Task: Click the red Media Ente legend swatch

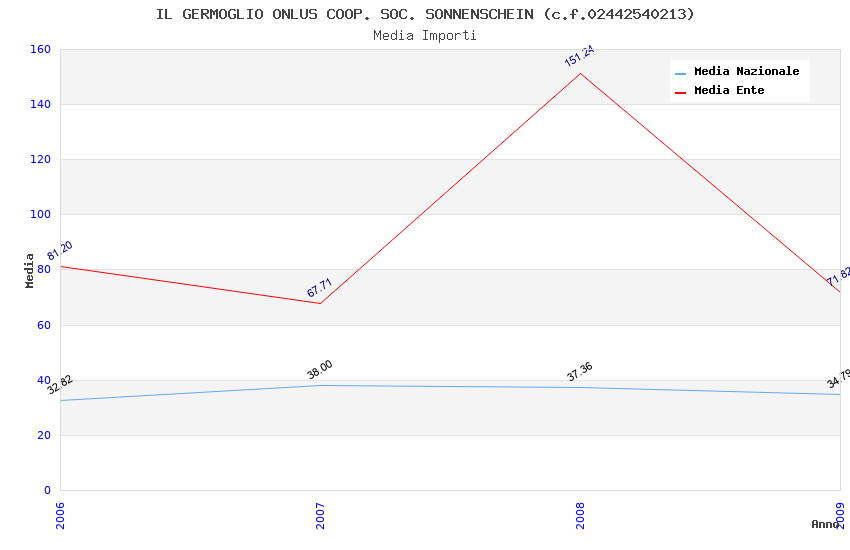Action: [680, 93]
